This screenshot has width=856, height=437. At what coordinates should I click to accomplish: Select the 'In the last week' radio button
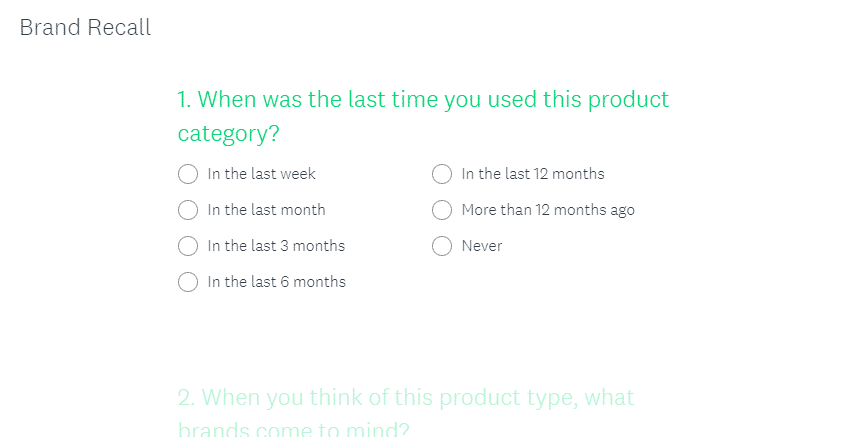click(188, 174)
